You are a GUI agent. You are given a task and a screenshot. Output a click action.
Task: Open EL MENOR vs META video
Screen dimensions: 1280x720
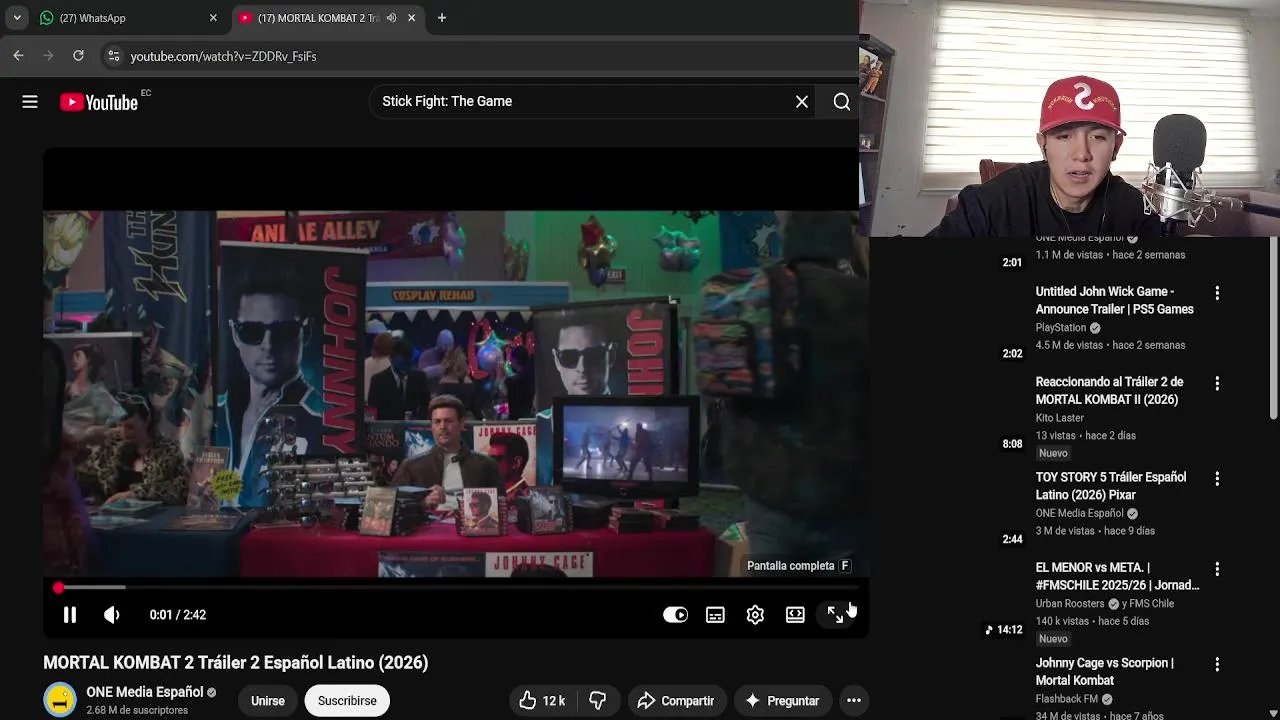(x=1117, y=576)
